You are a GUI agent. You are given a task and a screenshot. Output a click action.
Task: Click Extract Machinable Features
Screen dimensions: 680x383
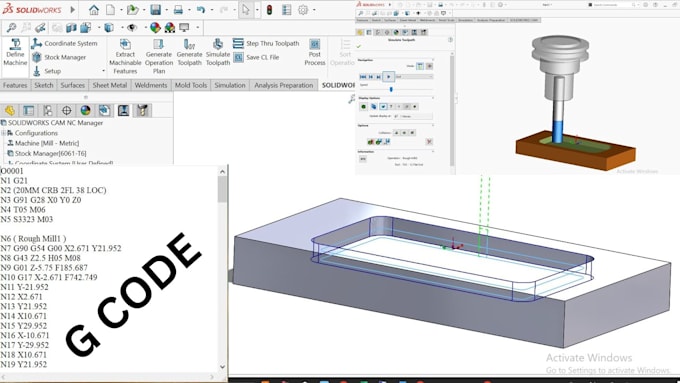(125, 56)
